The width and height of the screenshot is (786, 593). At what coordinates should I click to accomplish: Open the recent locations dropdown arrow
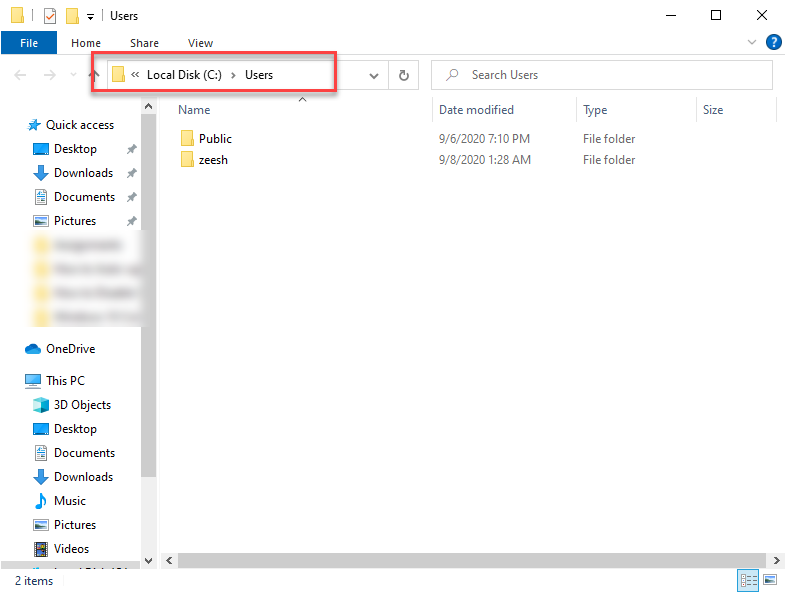[x=73, y=75]
